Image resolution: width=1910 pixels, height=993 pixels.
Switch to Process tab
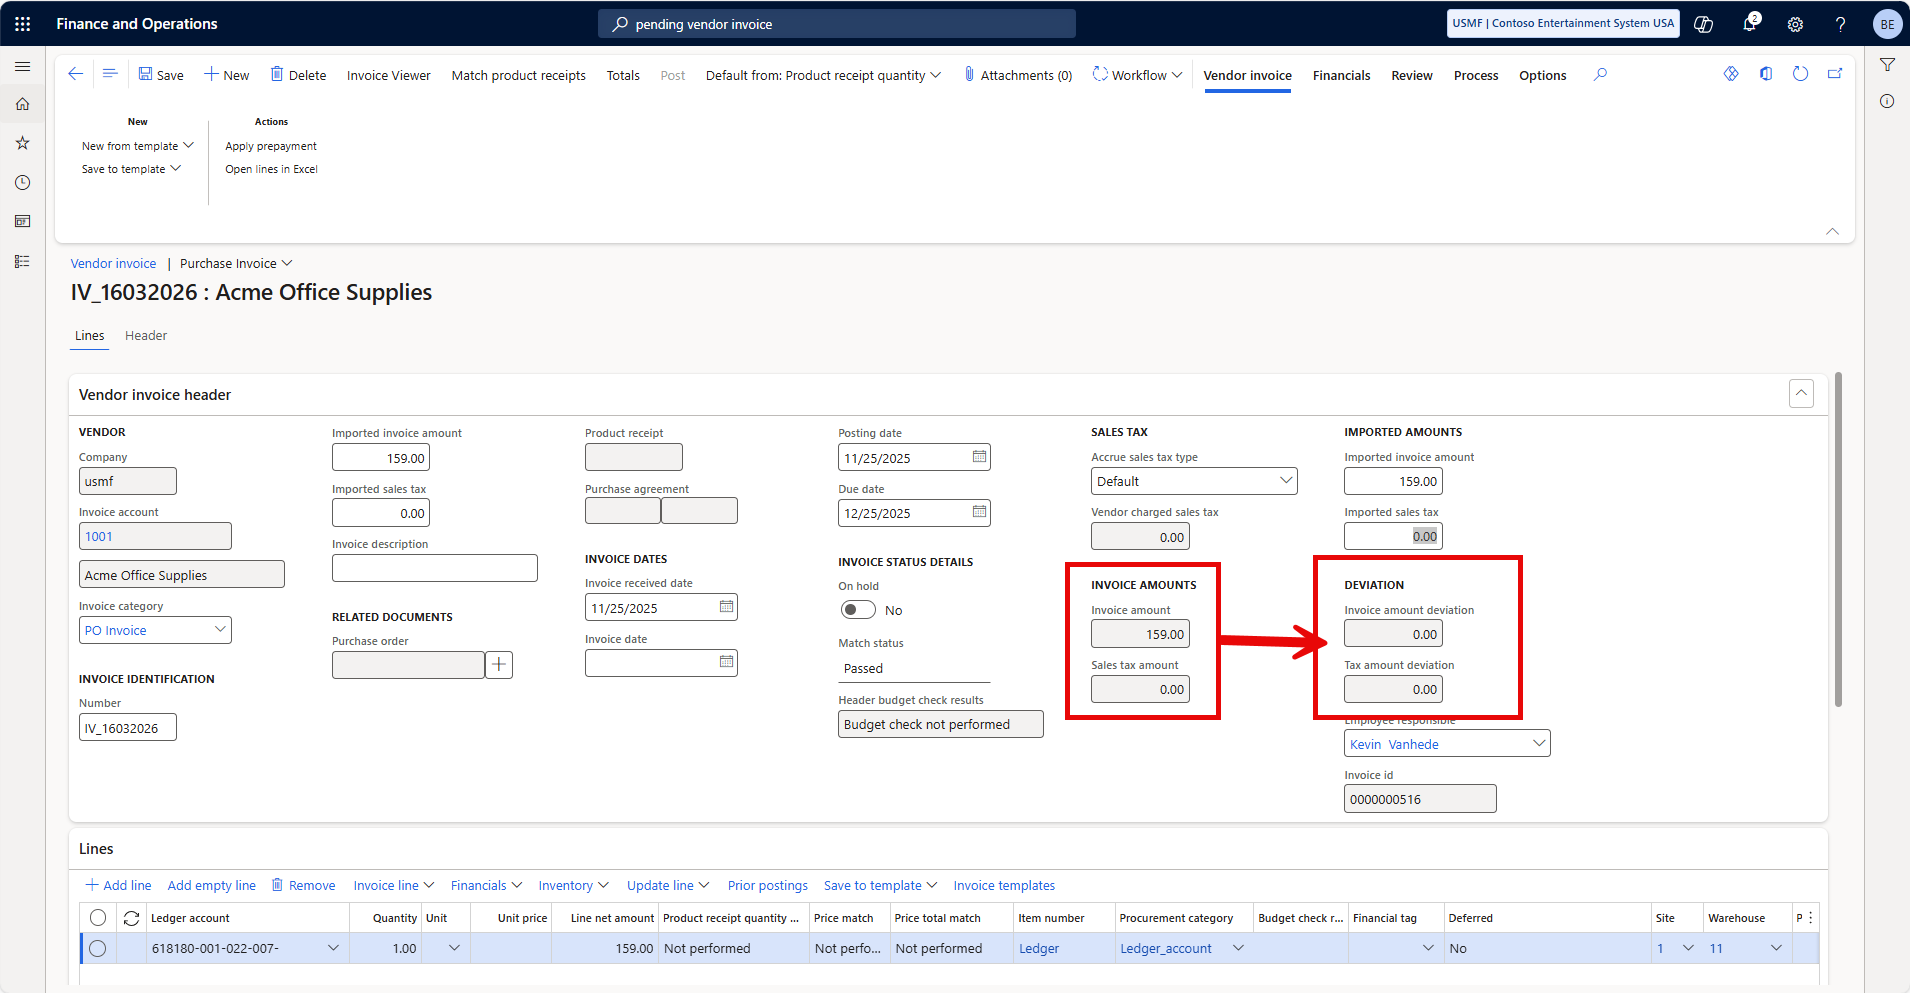click(1475, 75)
